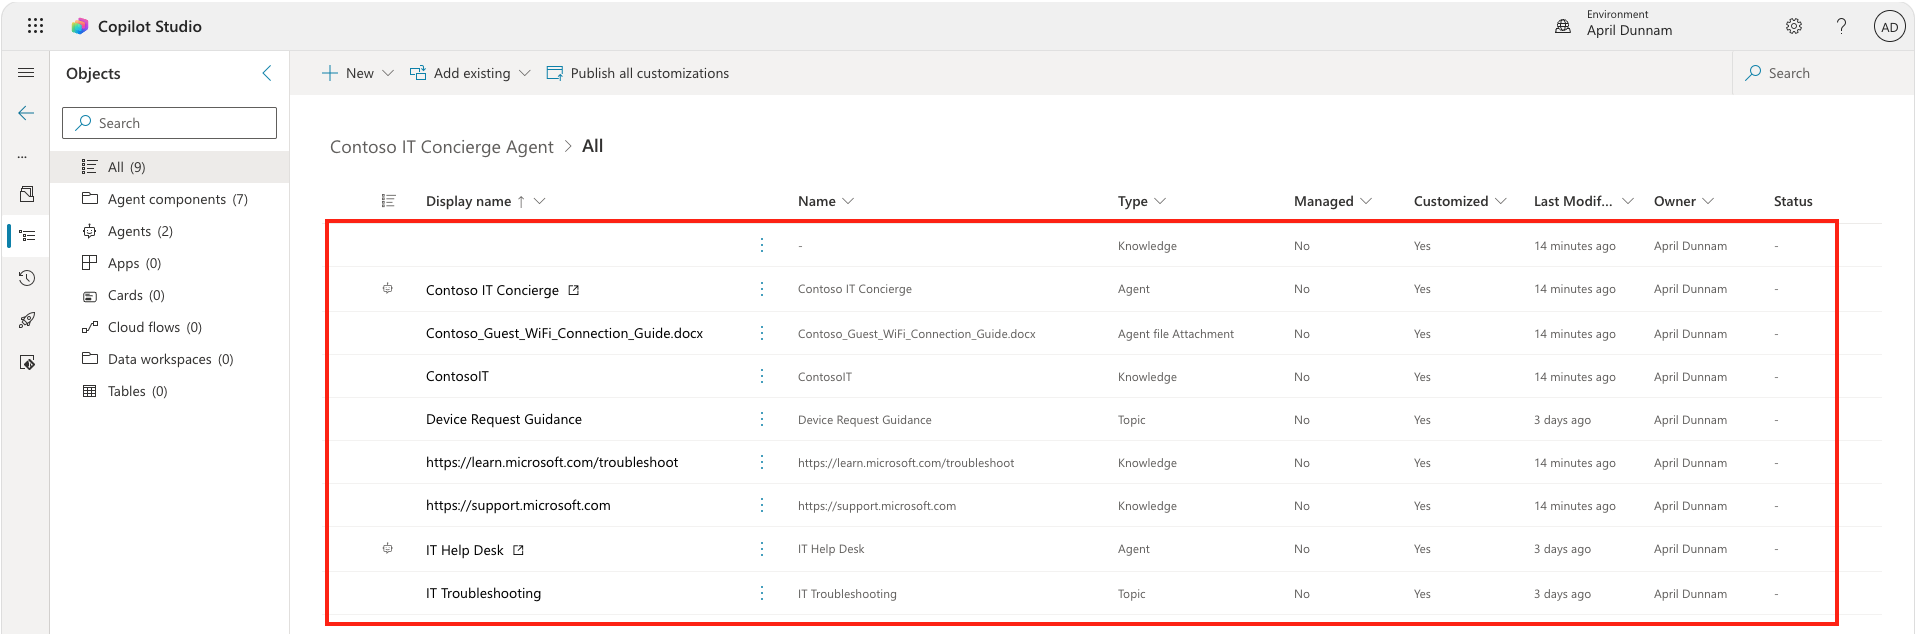Screen dimensions: 1917x634
Task: Open more actions for ContosoIT row
Action: tap(762, 376)
